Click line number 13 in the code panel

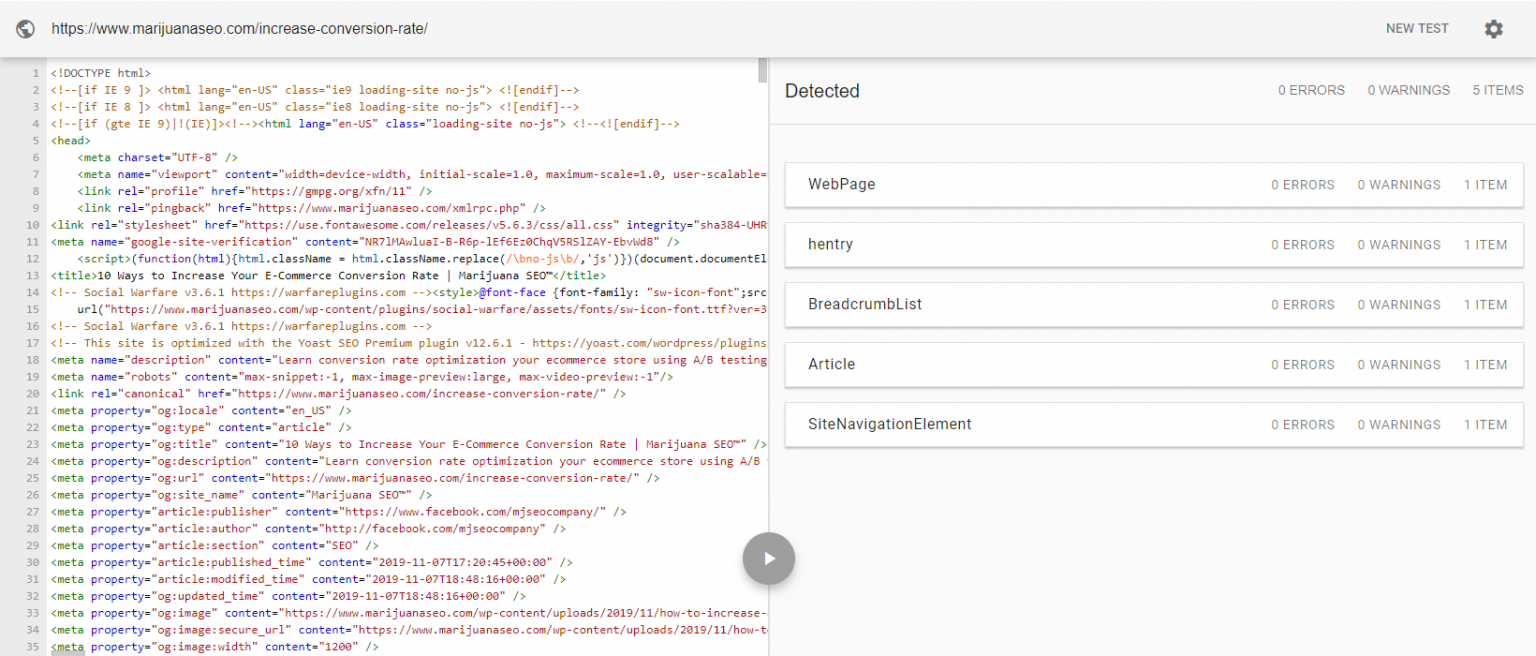coord(33,275)
